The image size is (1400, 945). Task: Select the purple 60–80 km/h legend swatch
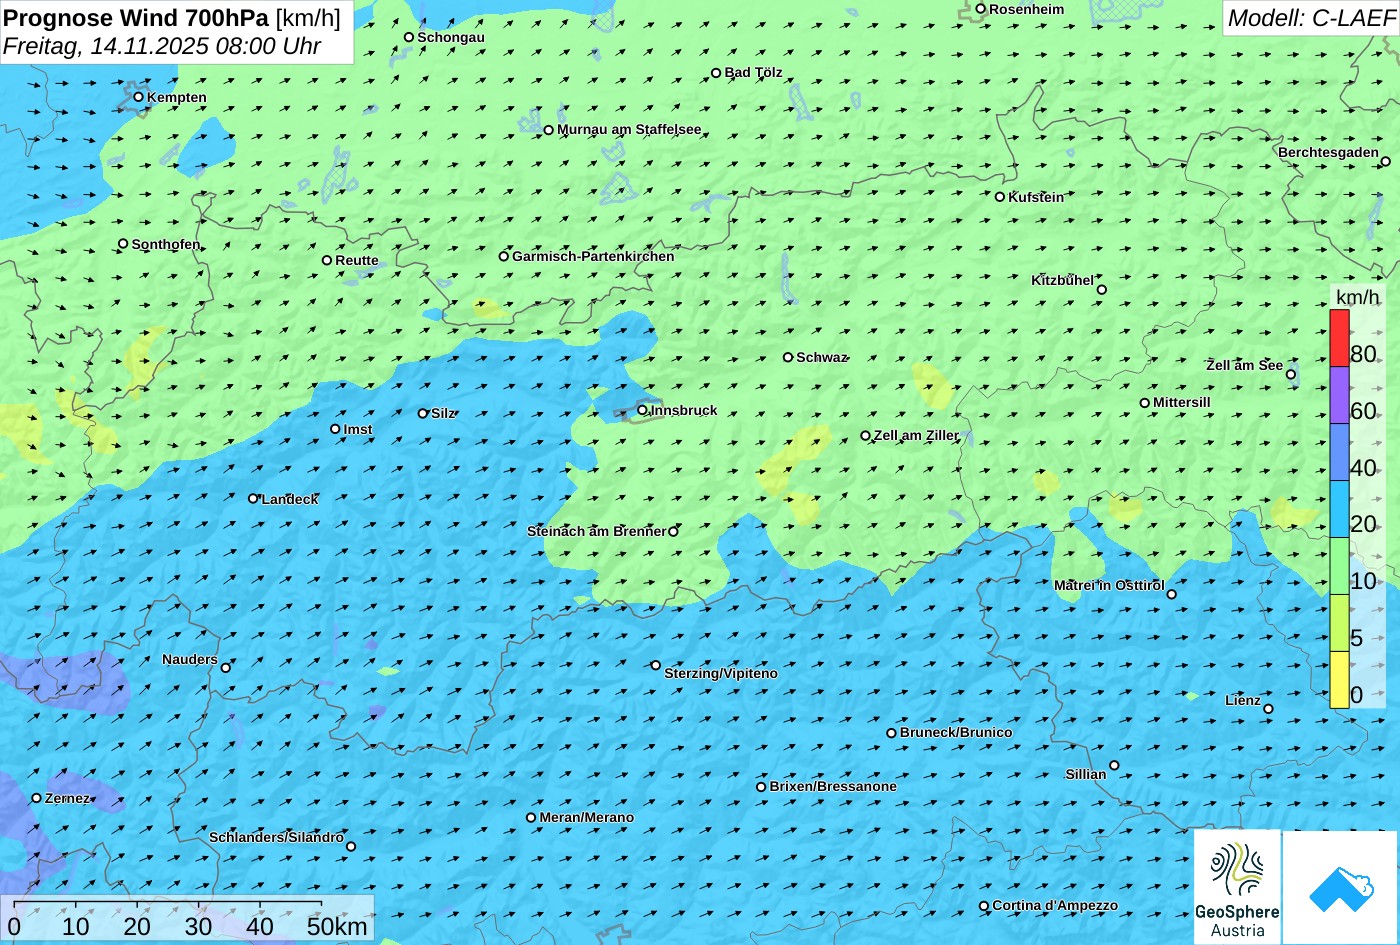pyautogui.click(x=1339, y=395)
